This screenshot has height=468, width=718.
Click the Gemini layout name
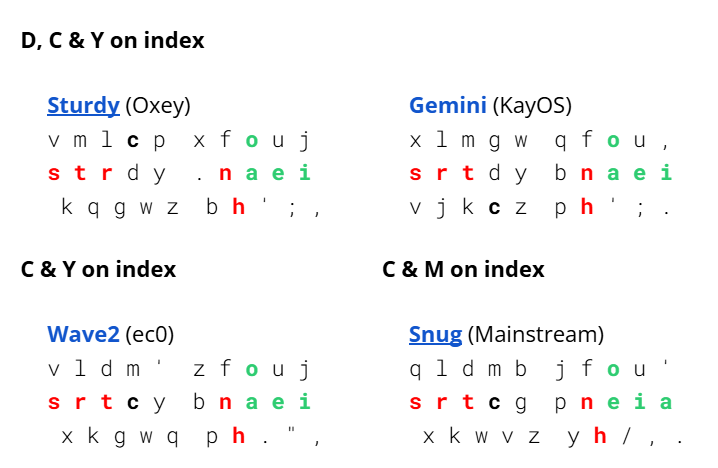[x=447, y=105]
